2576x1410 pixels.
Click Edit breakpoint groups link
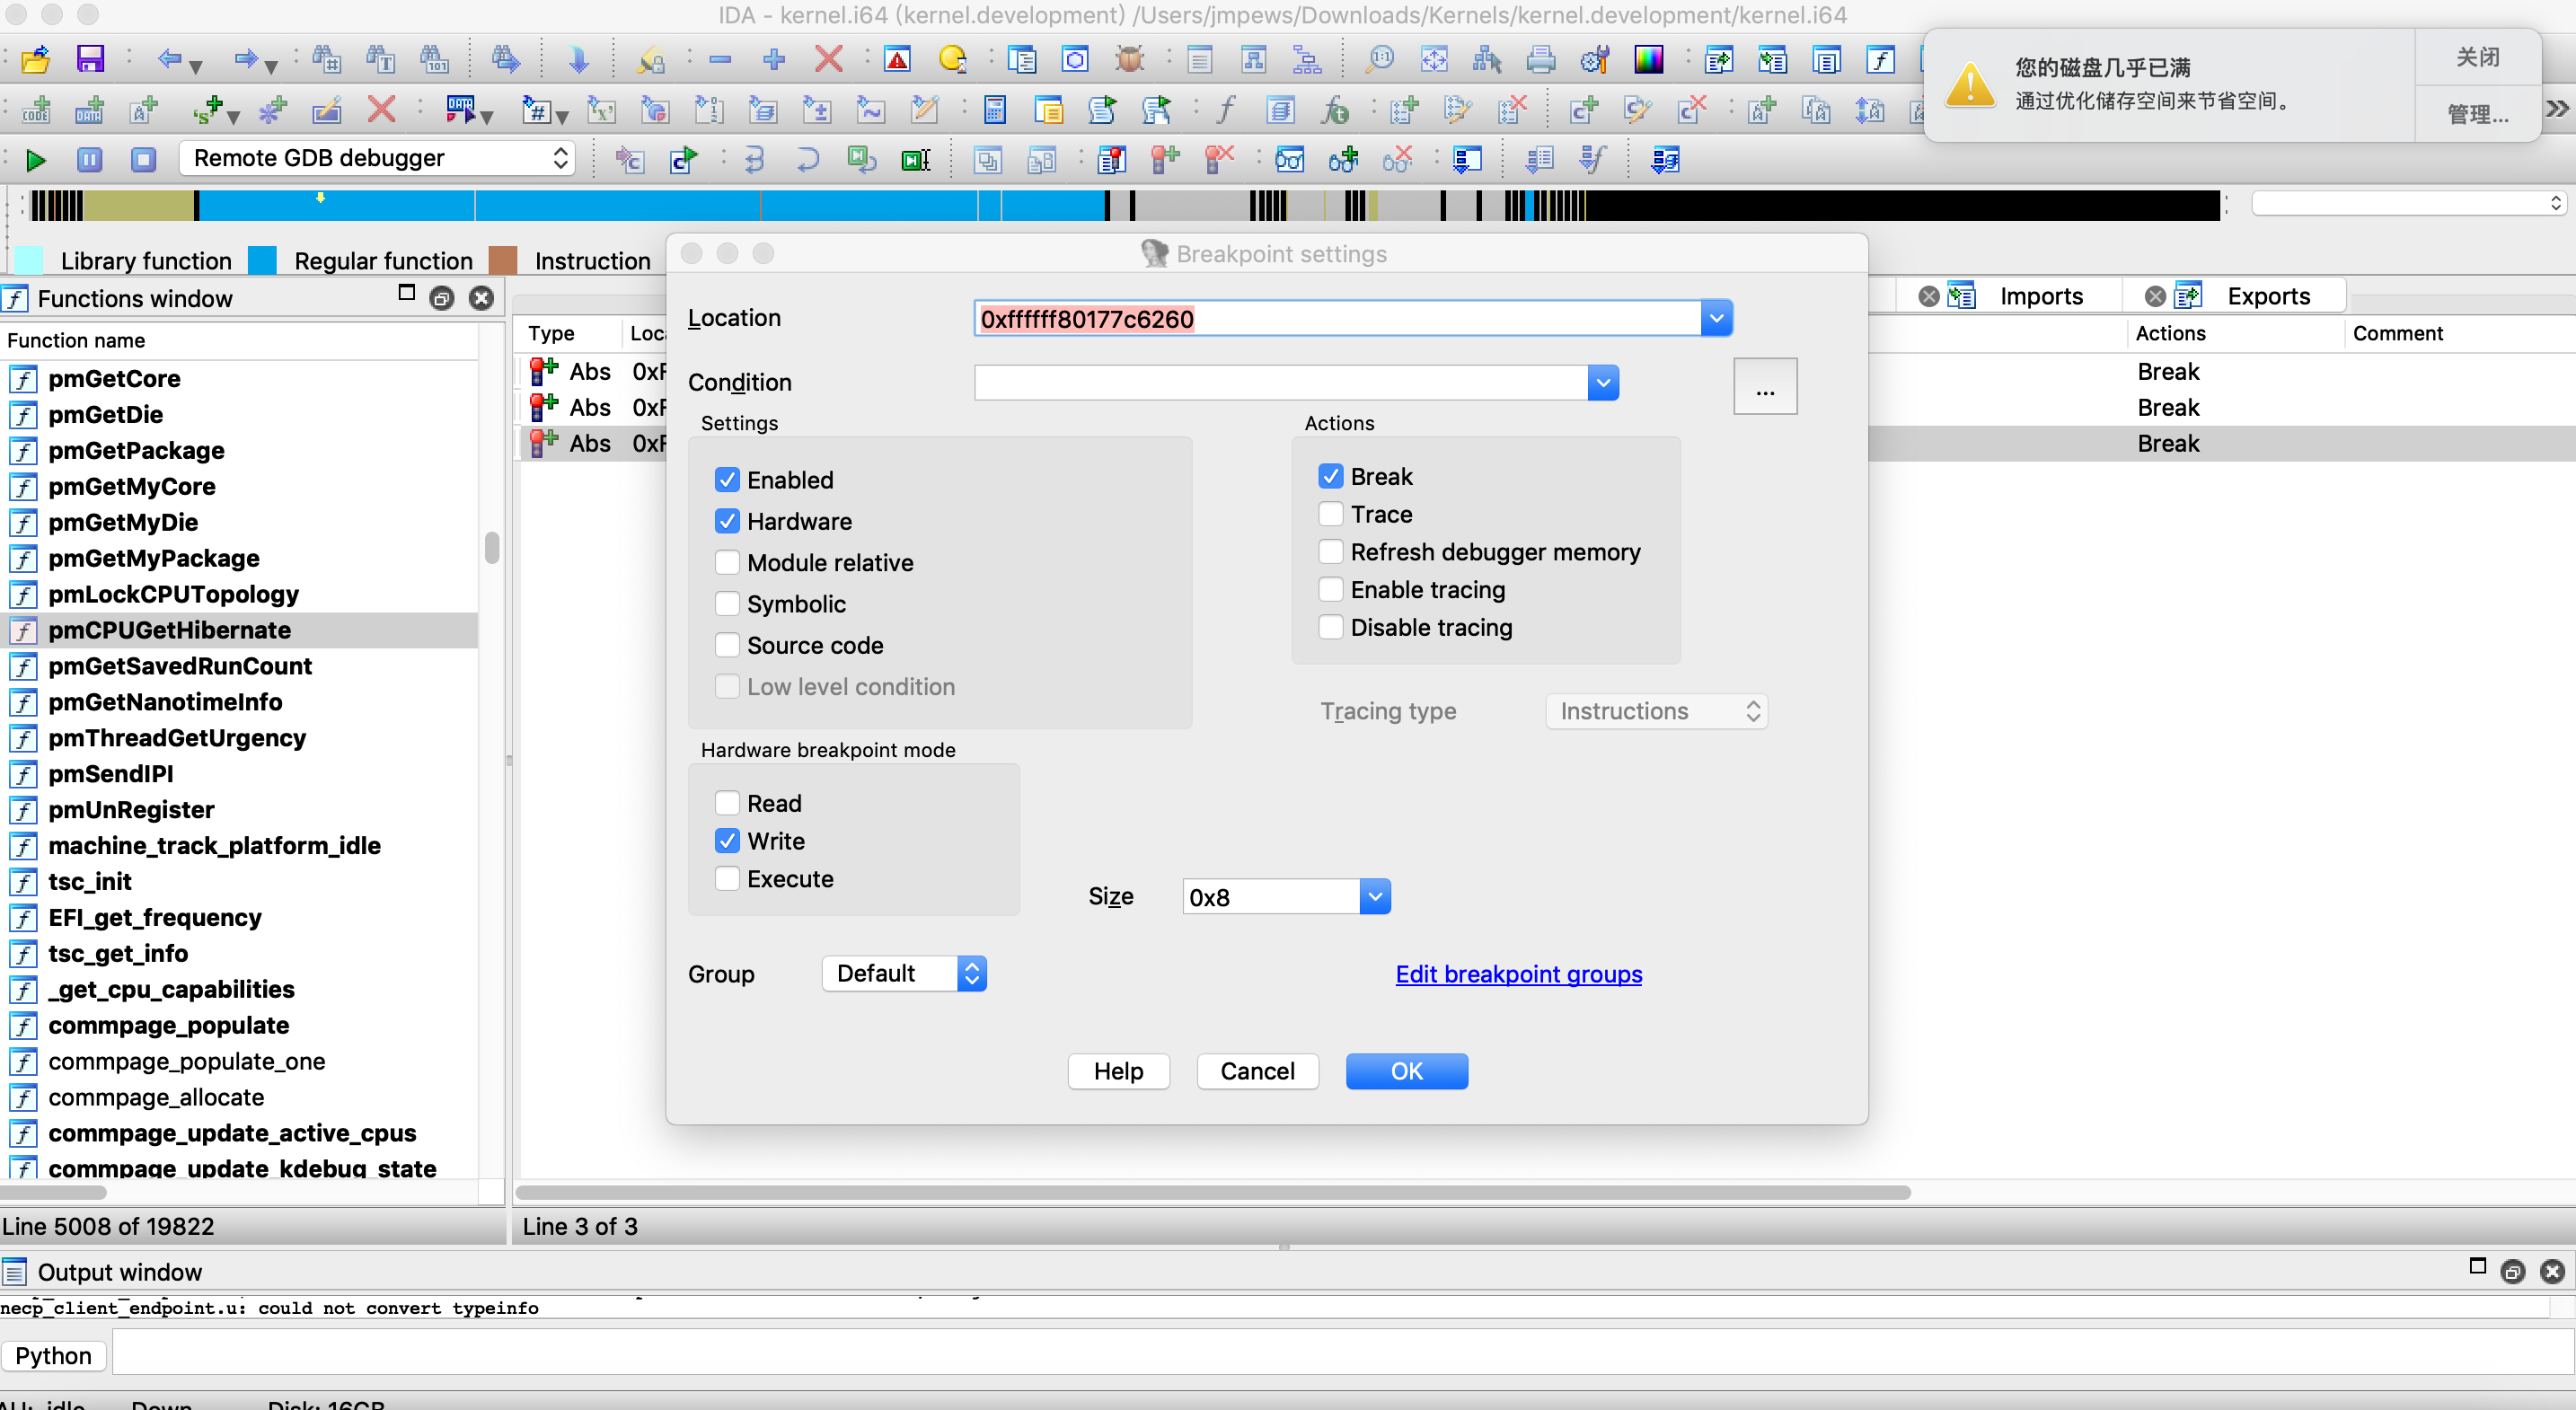click(1518, 973)
